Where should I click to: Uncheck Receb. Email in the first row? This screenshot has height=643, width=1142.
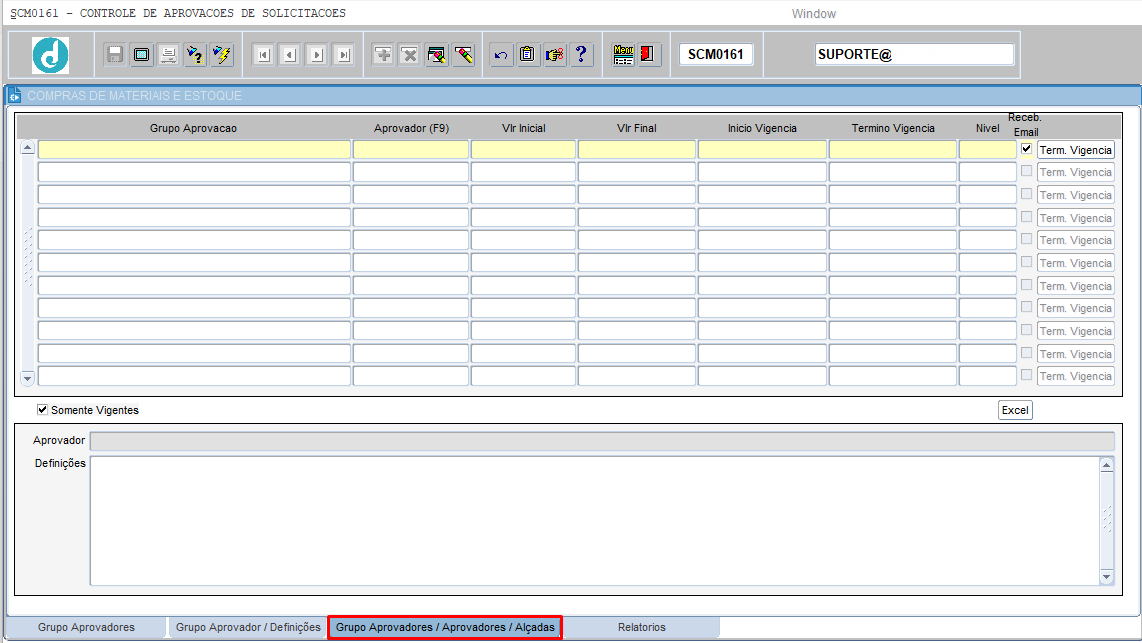1026,149
